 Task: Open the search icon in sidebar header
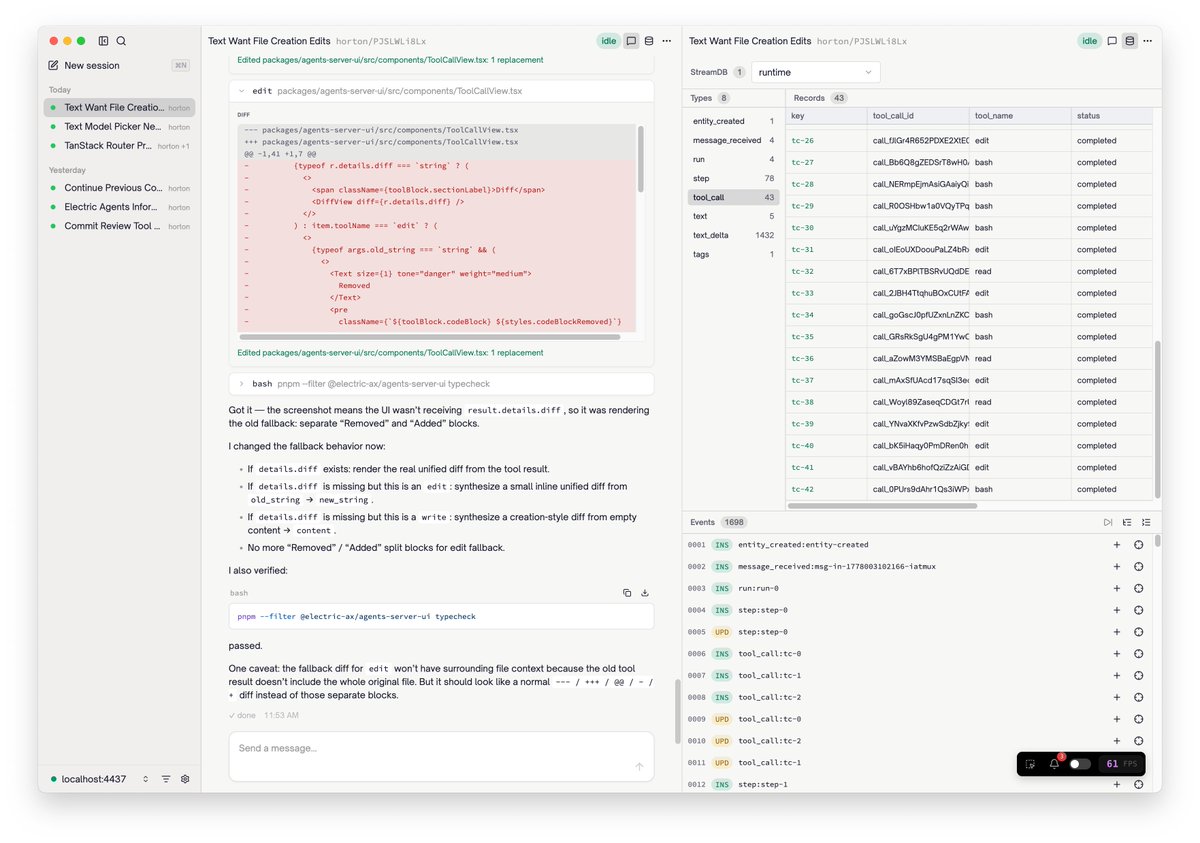click(121, 41)
